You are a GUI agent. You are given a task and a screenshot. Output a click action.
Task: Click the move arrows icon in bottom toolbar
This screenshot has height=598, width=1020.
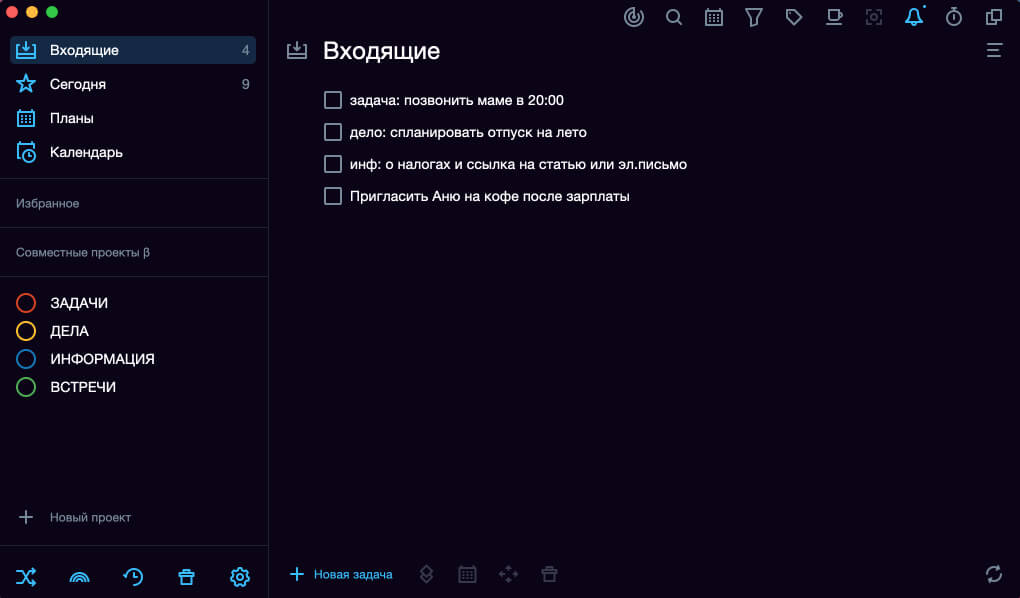pyautogui.click(x=508, y=574)
